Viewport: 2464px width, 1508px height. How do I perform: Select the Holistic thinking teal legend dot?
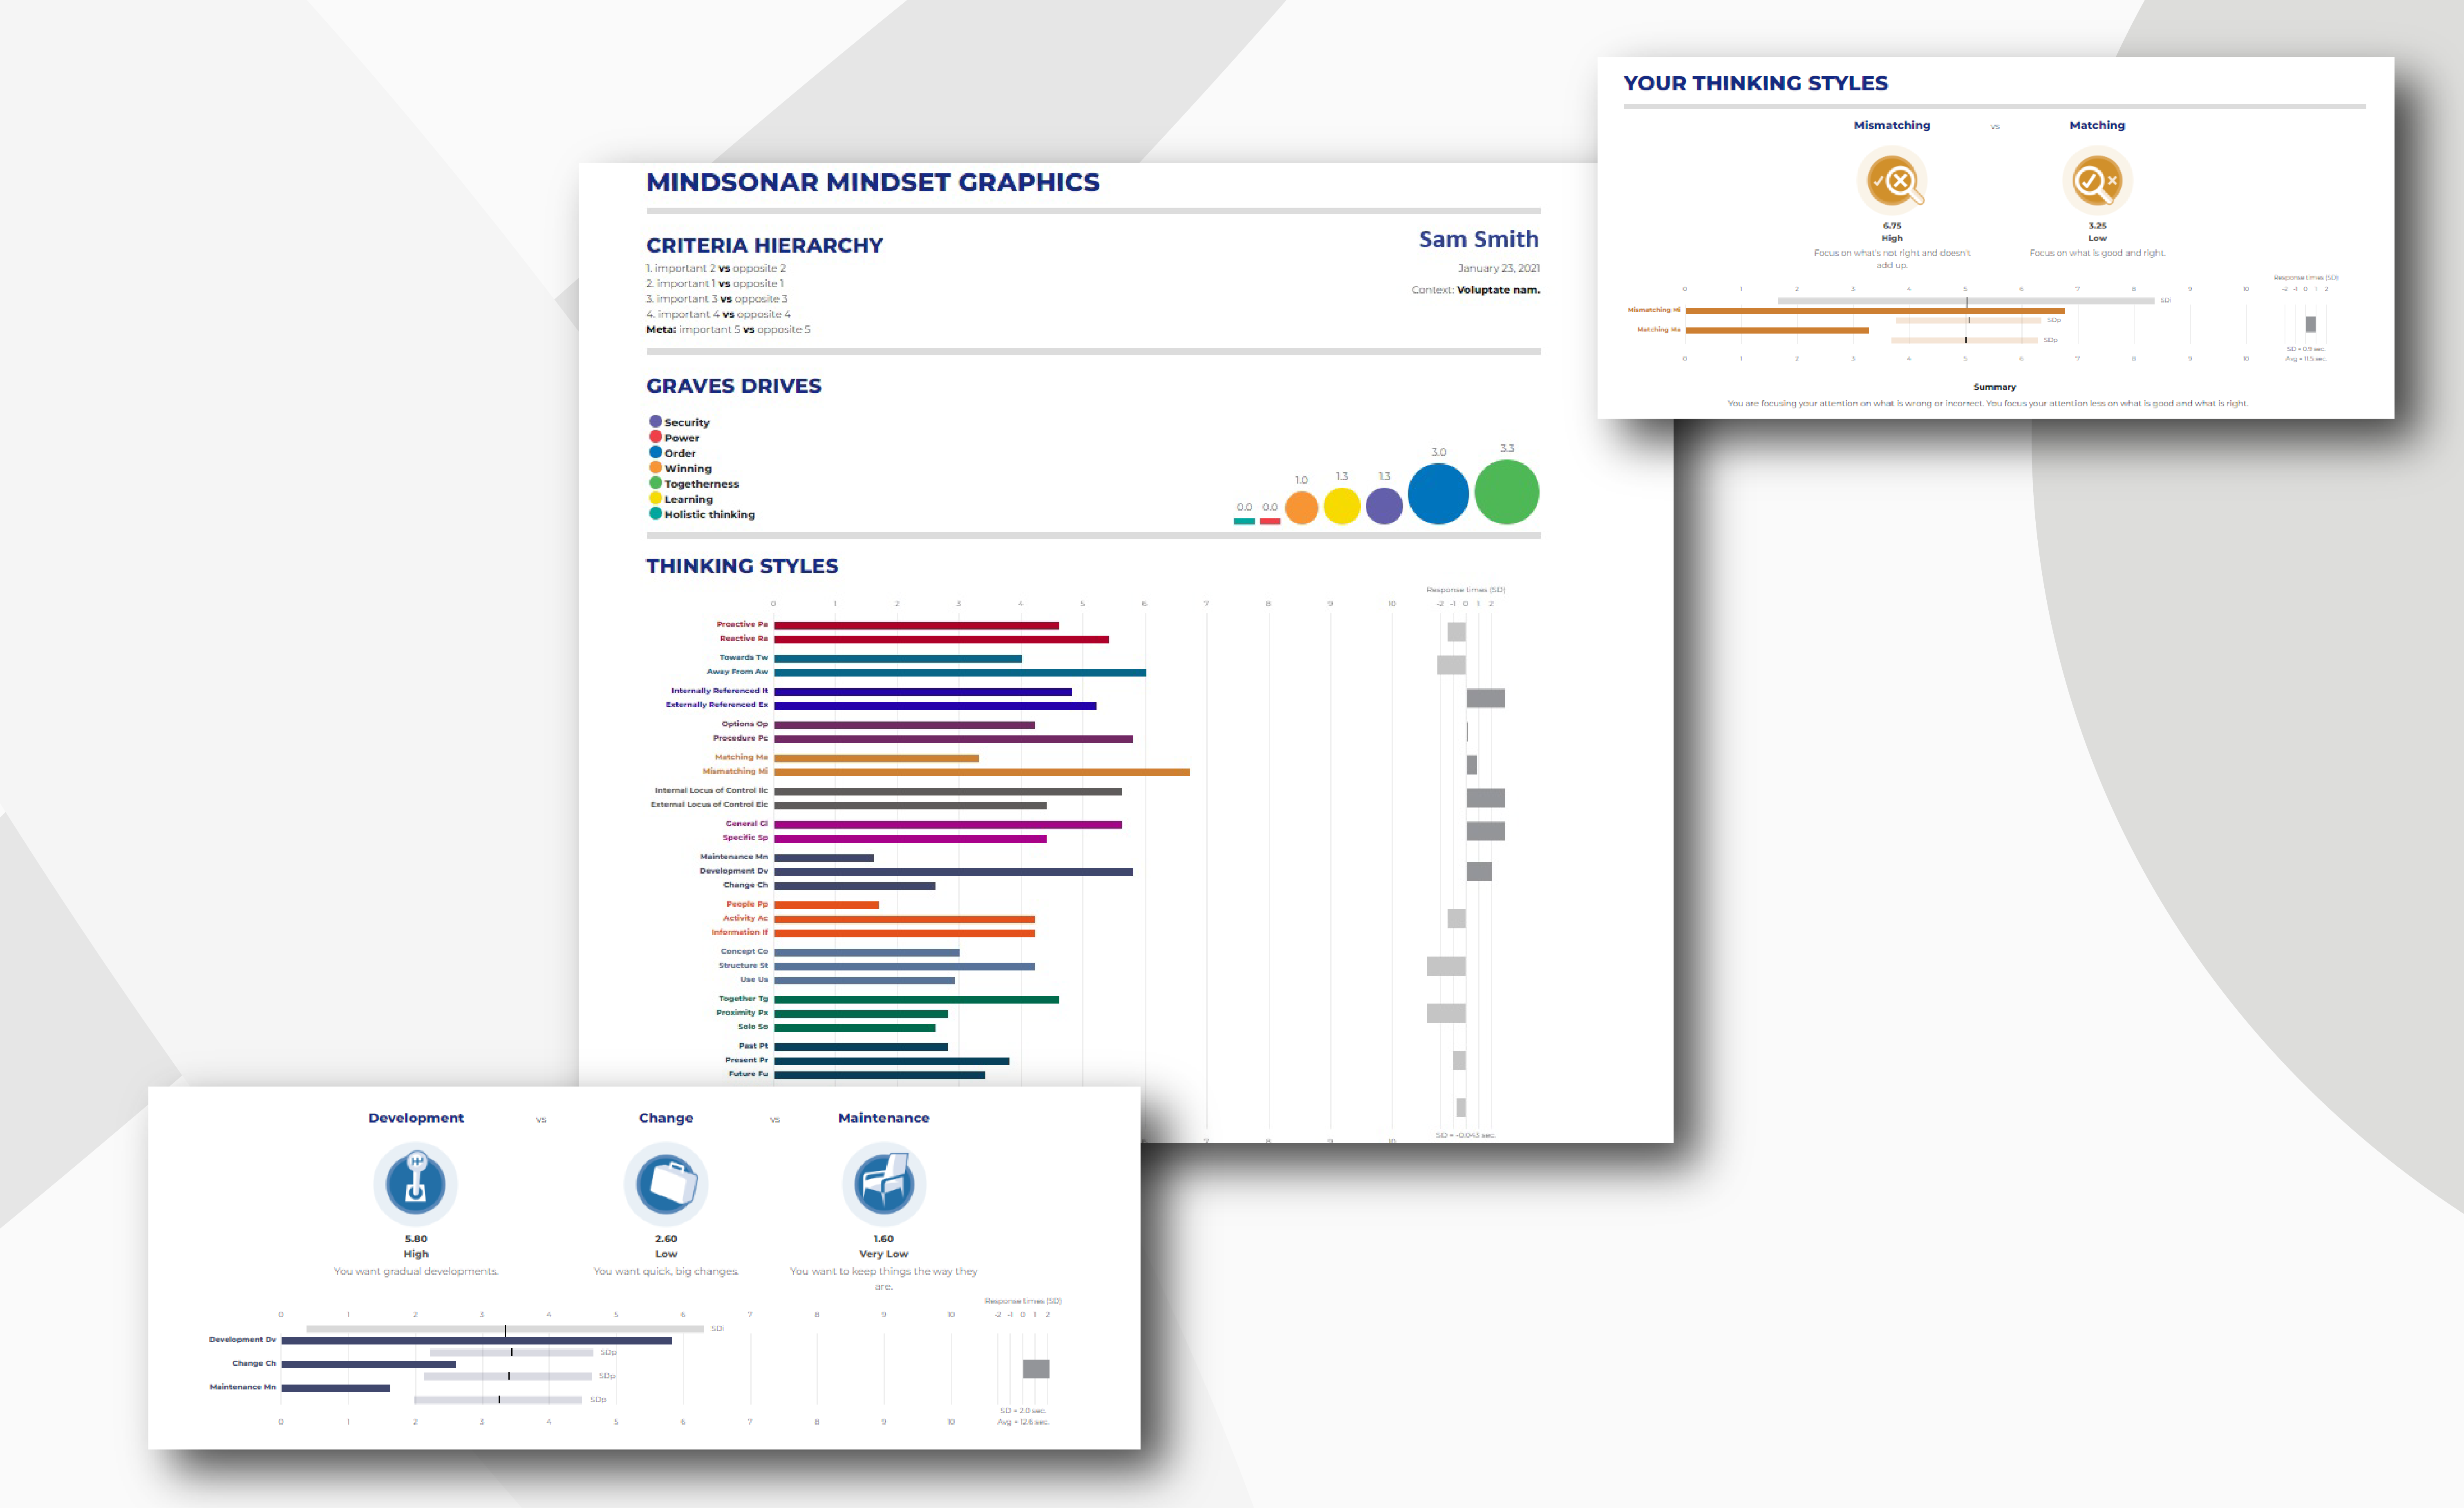tap(656, 514)
